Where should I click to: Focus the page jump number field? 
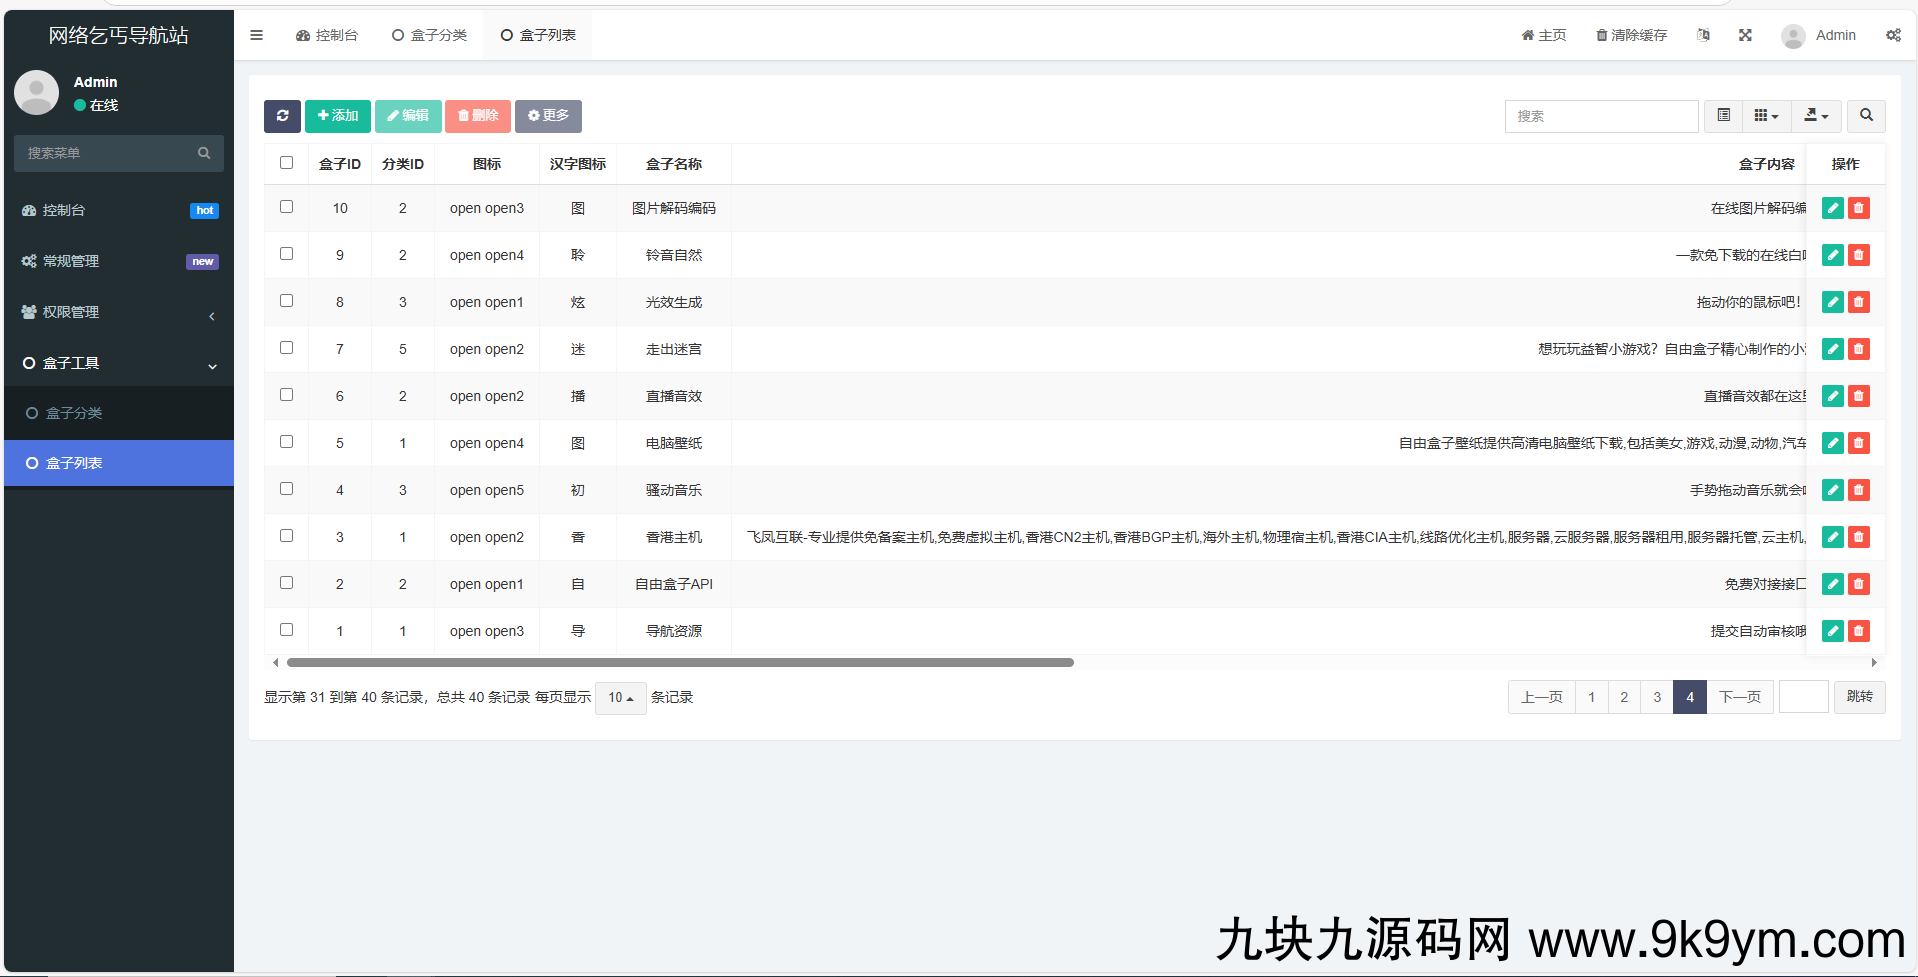pyautogui.click(x=1804, y=697)
